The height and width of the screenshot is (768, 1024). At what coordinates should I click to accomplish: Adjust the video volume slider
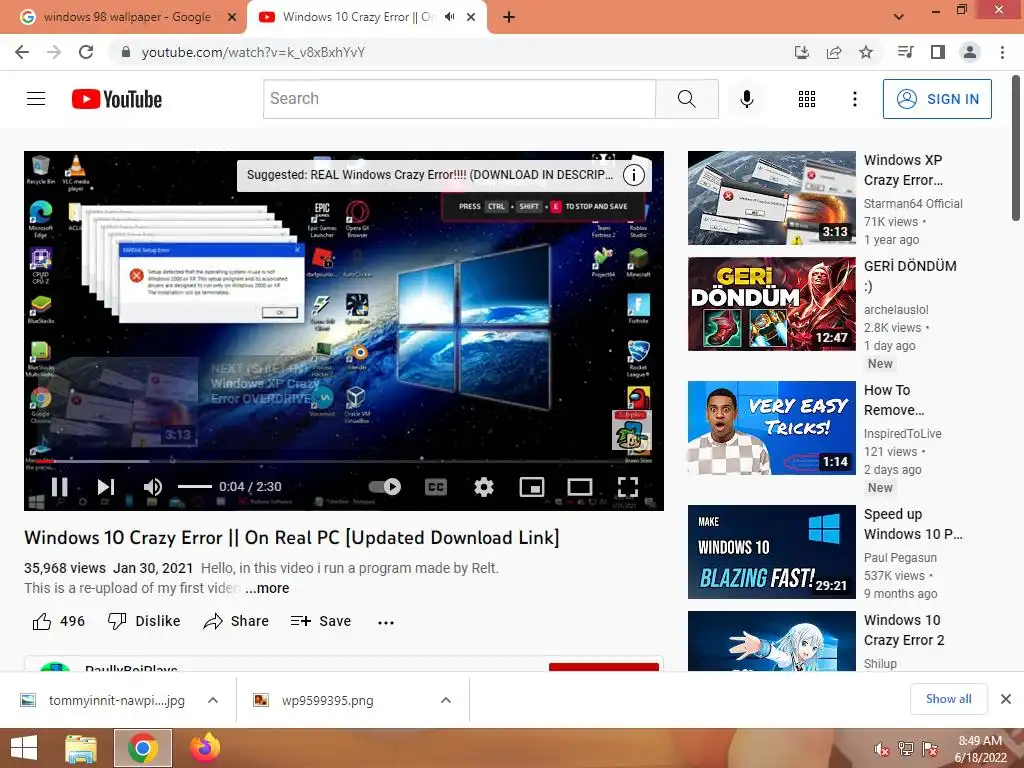[x=195, y=487]
